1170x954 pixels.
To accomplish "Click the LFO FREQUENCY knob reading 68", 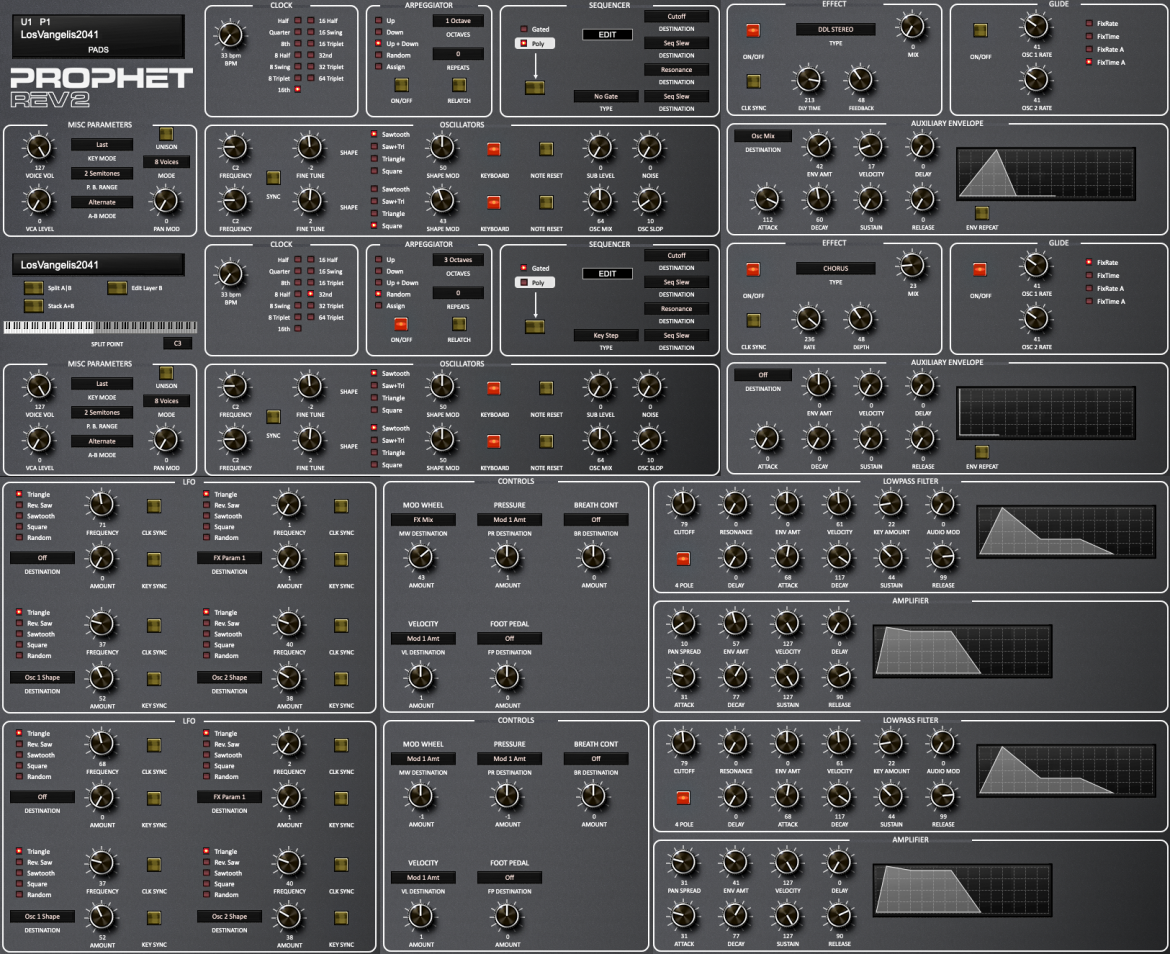I will (x=102, y=744).
